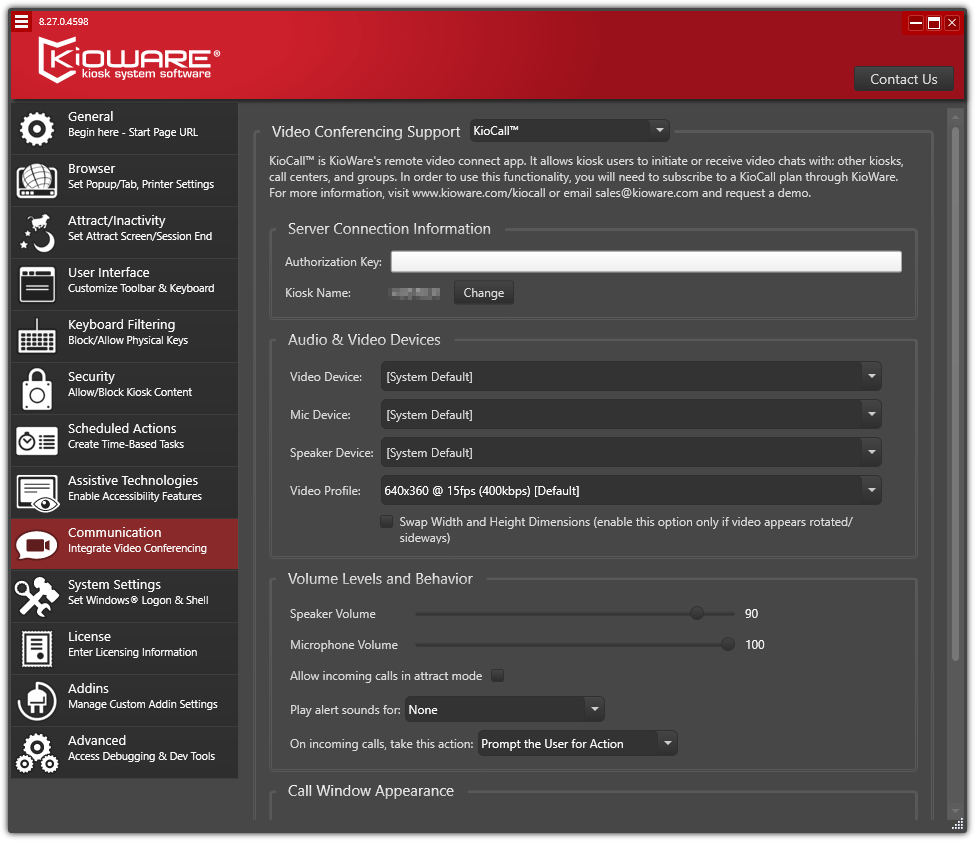Viewport: 975px width, 841px height.
Task: Click the vertical scrollbar thumb
Action: point(955,393)
